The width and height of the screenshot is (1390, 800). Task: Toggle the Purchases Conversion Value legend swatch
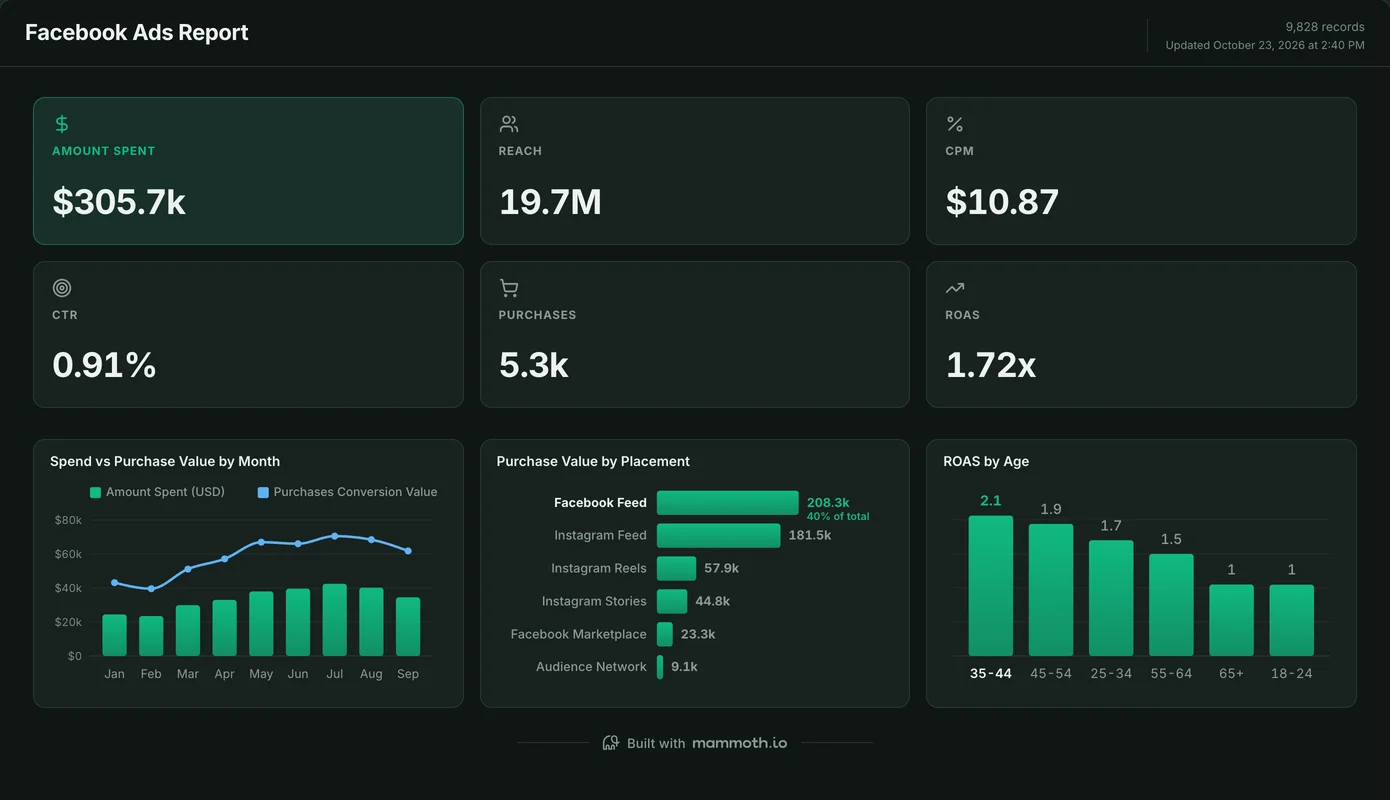(x=263, y=492)
